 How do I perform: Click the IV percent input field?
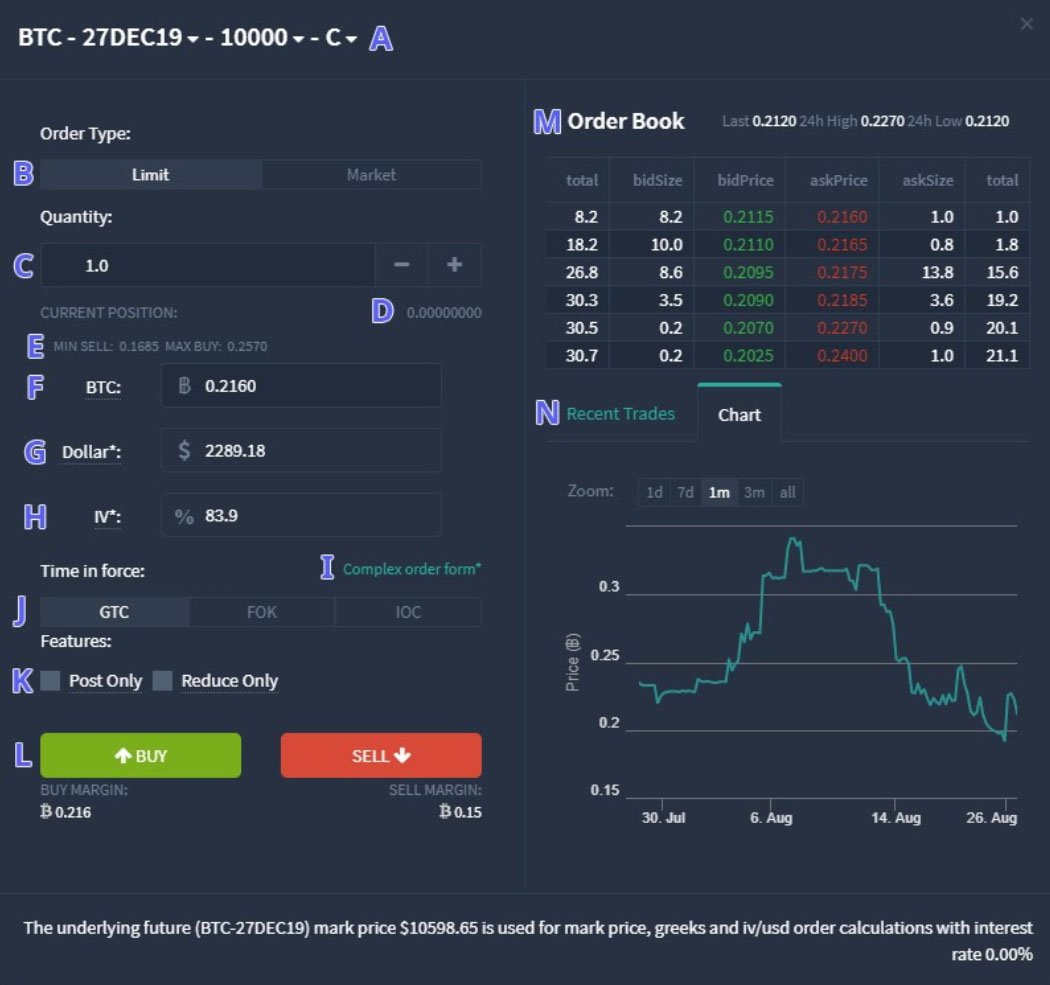pyautogui.click(x=301, y=516)
